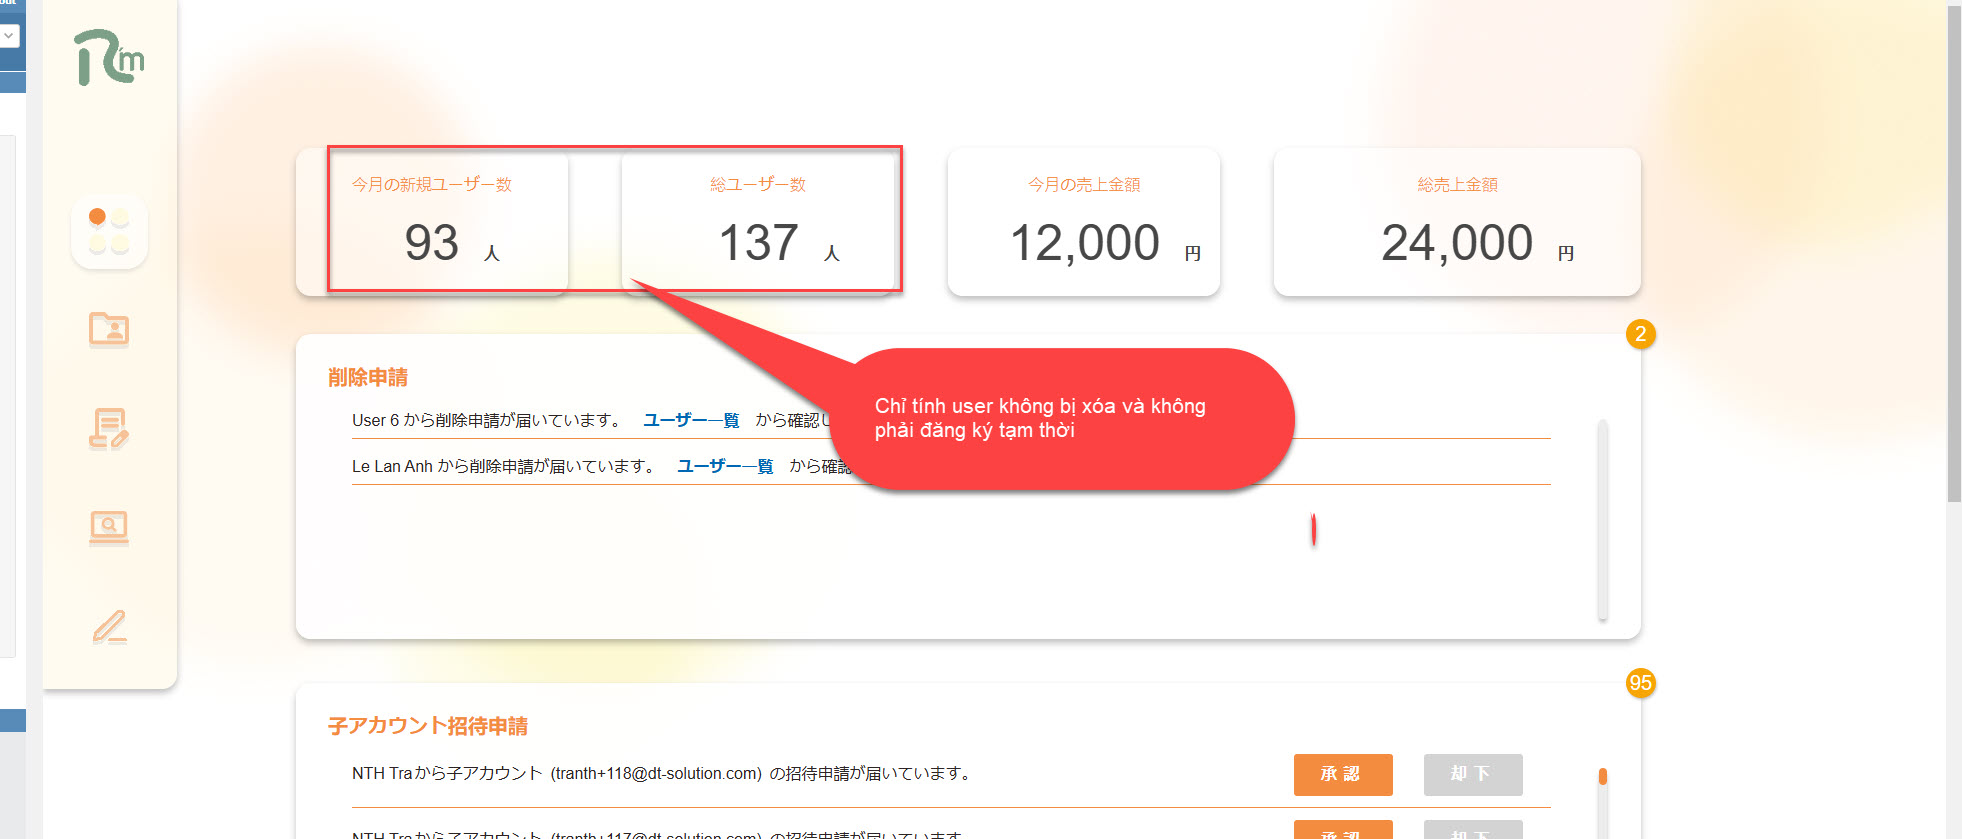Click the orange badge showing 2
Screen dimensions: 1962x839
click(1640, 334)
